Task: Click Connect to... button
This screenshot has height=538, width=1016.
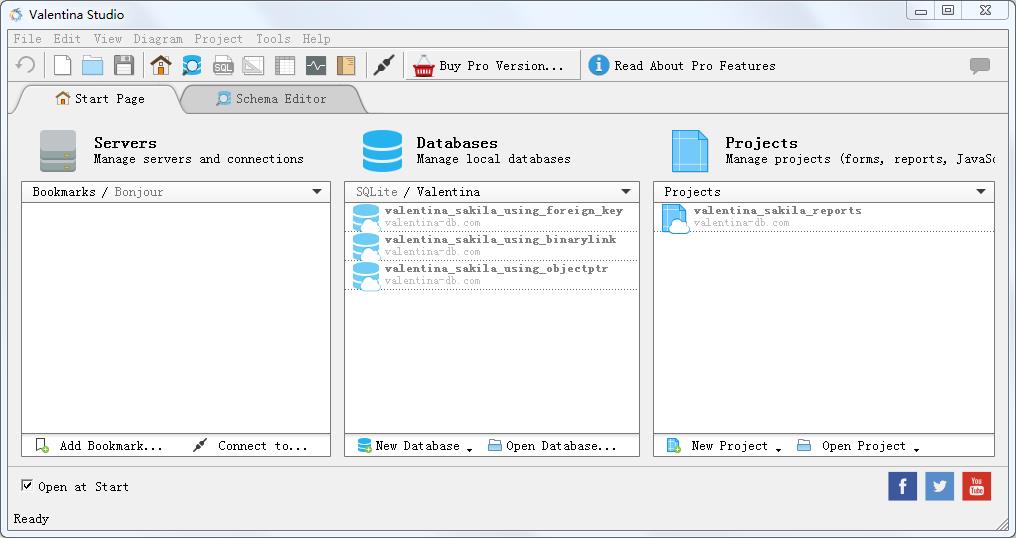Action: (x=250, y=446)
